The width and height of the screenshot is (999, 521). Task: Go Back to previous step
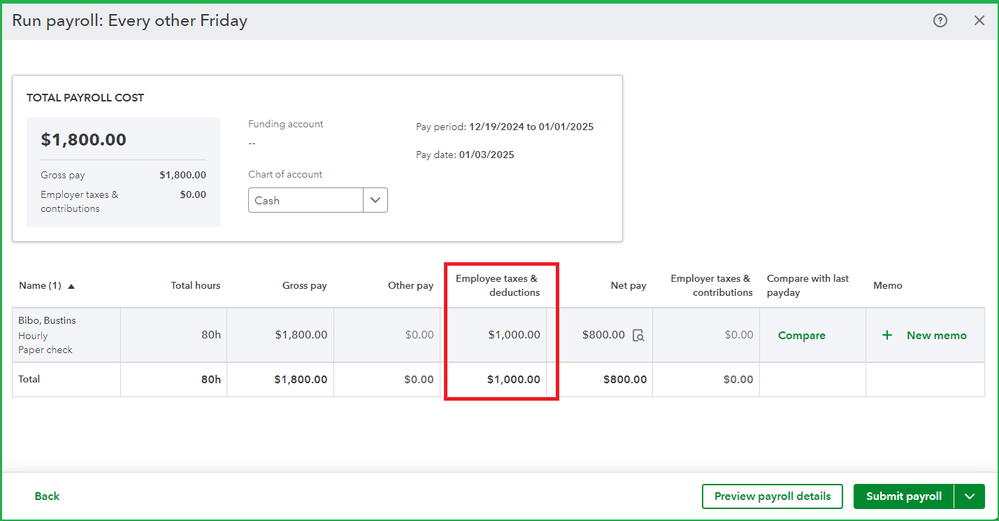[47, 496]
